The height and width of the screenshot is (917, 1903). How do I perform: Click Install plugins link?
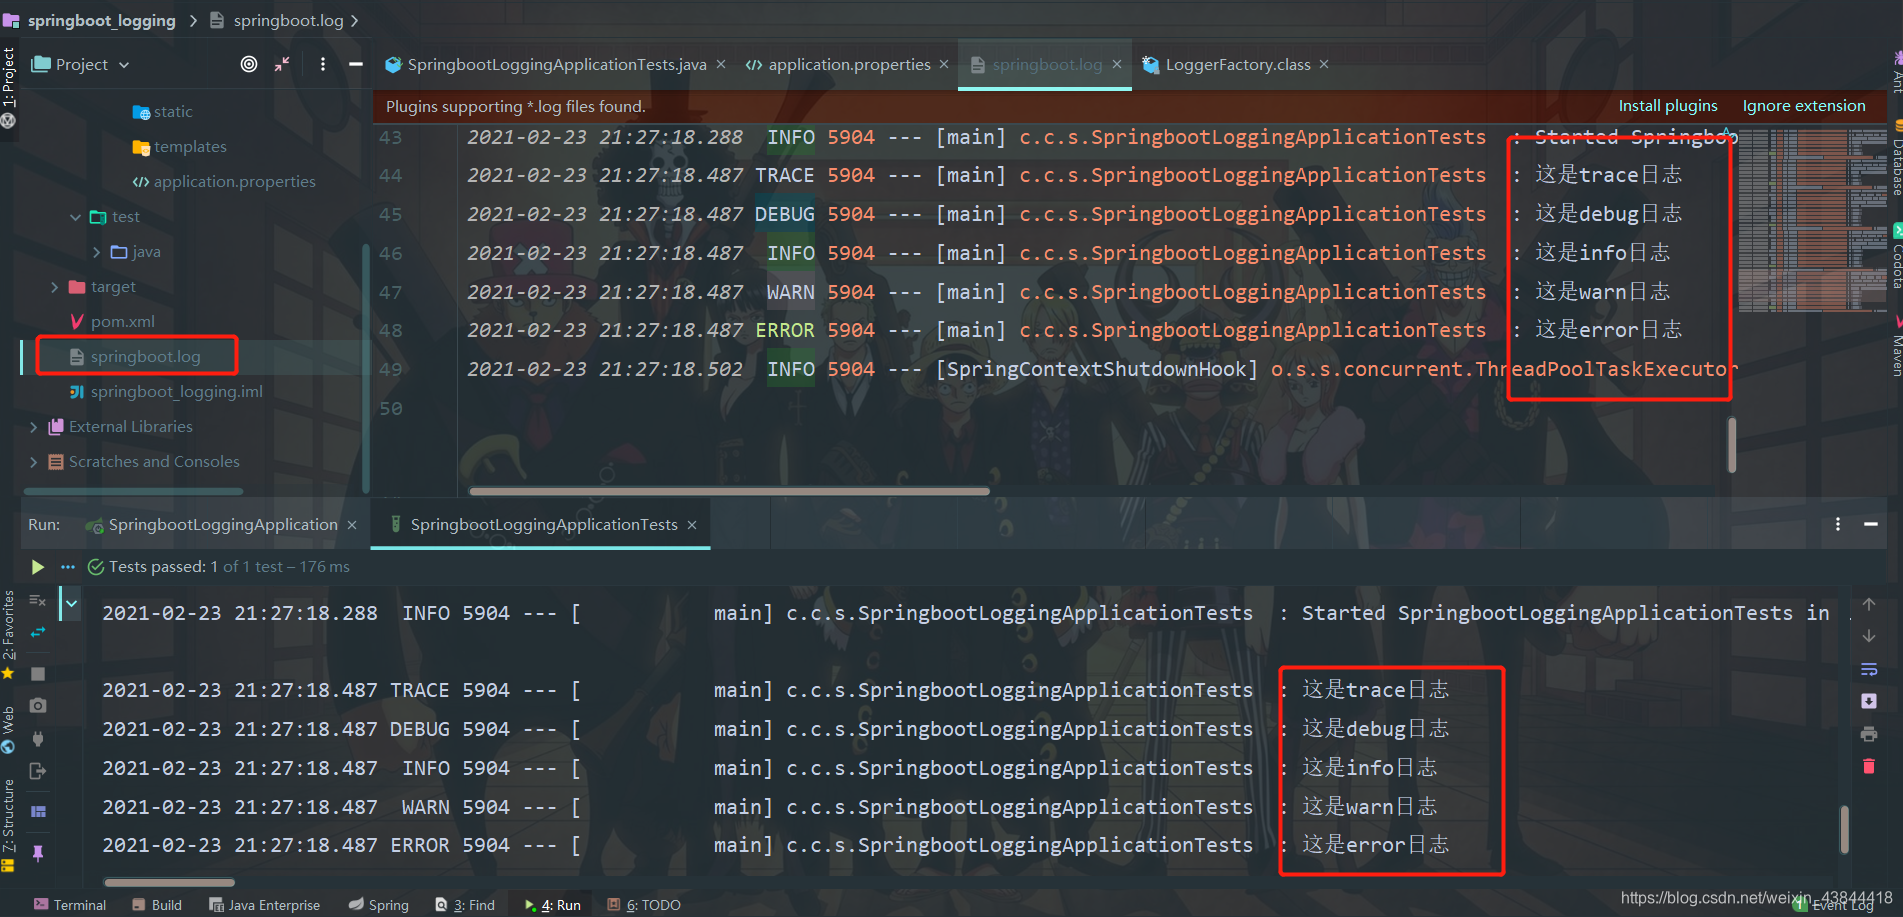pos(1668,106)
